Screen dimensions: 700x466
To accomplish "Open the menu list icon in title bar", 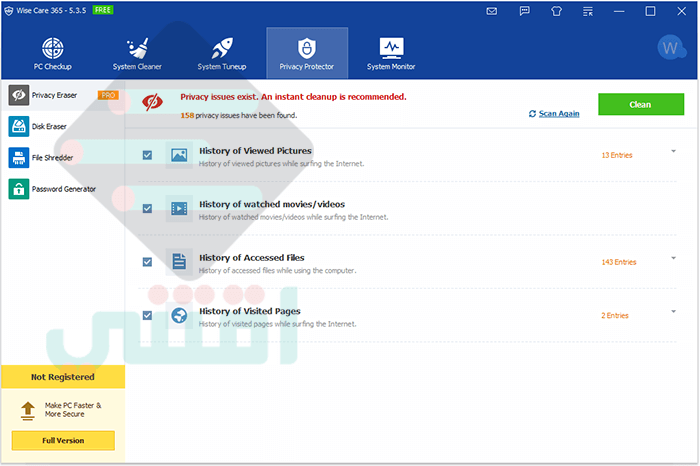I will [x=588, y=11].
